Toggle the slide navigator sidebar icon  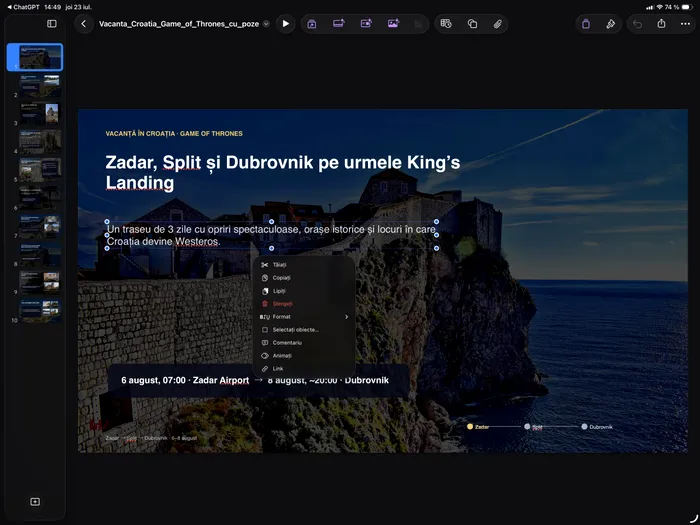[52, 24]
